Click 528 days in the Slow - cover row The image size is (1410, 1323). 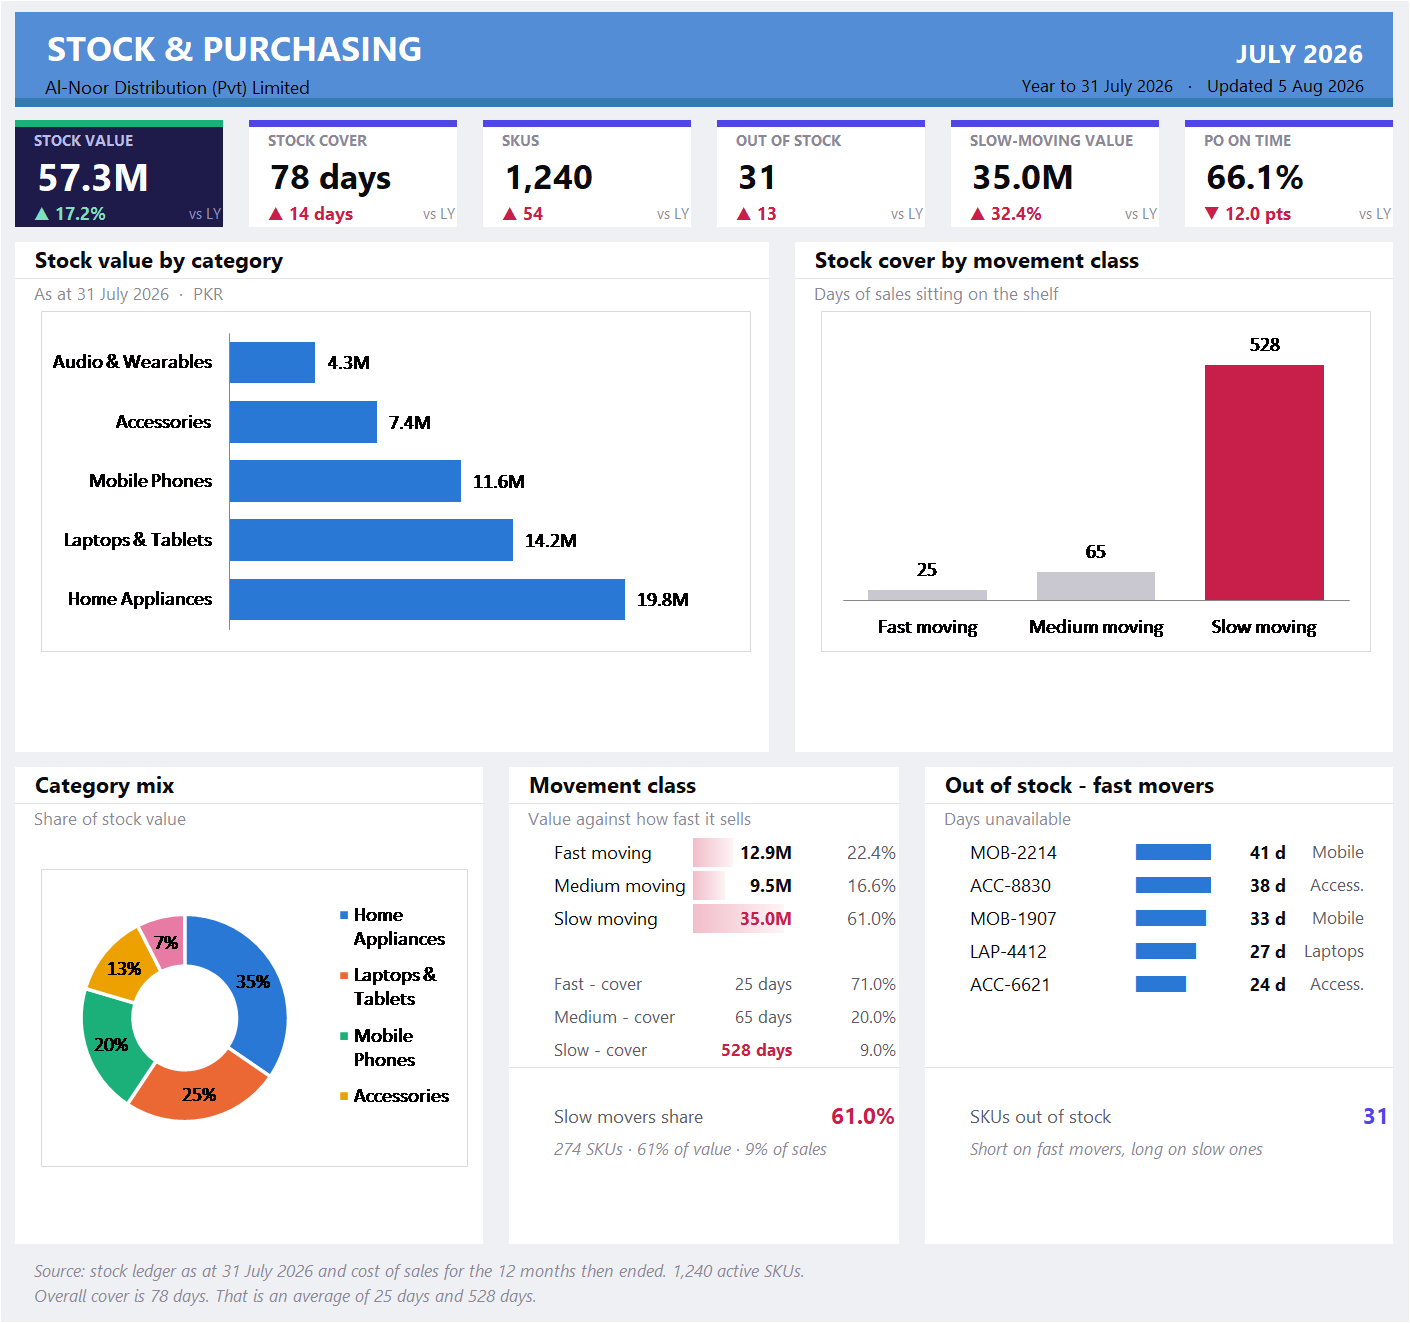[757, 1050]
